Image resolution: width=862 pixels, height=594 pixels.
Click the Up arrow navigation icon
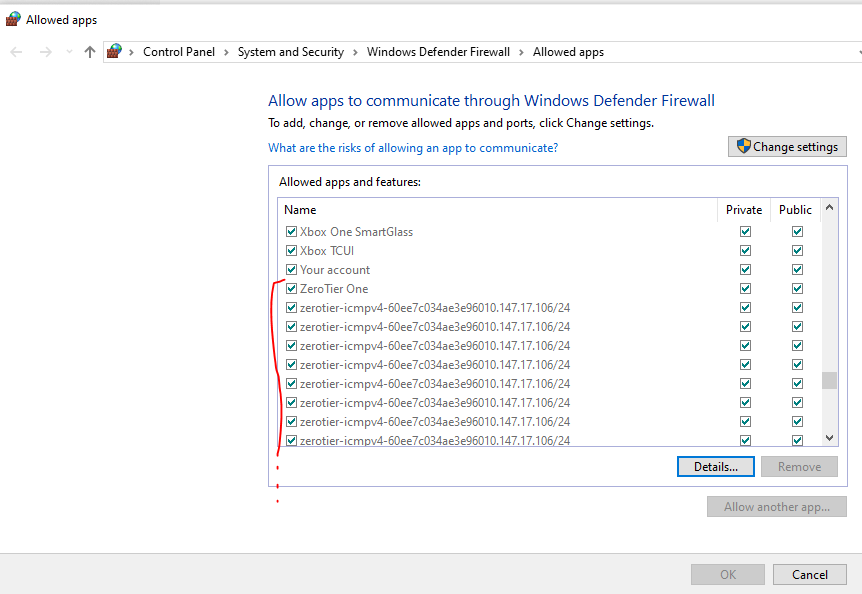point(90,52)
